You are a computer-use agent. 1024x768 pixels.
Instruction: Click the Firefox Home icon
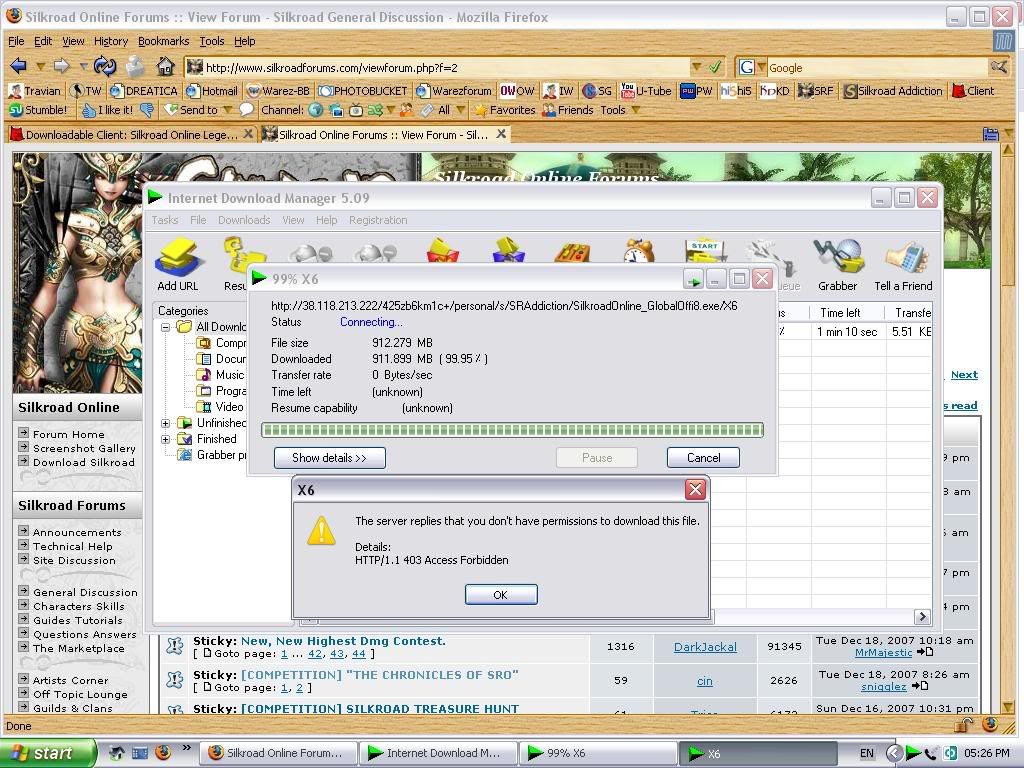click(x=167, y=67)
